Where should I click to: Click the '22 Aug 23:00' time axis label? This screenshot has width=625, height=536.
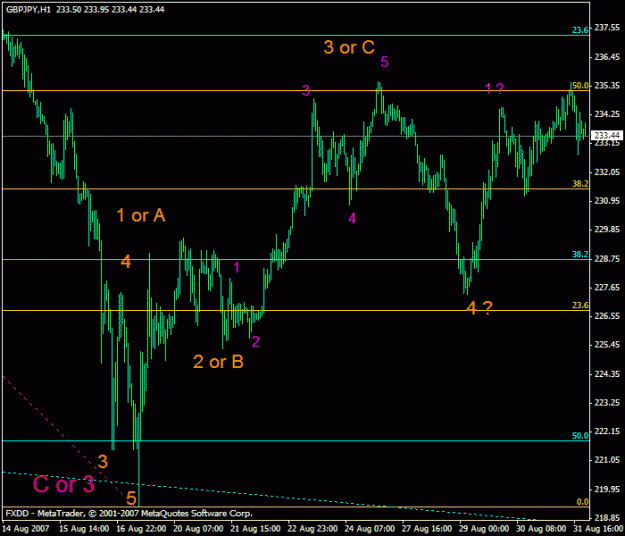[x=312, y=529]
